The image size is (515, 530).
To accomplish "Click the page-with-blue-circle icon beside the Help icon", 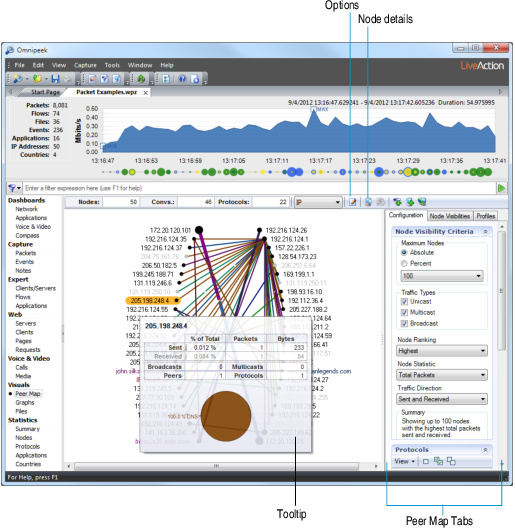I will coord(195,79).
